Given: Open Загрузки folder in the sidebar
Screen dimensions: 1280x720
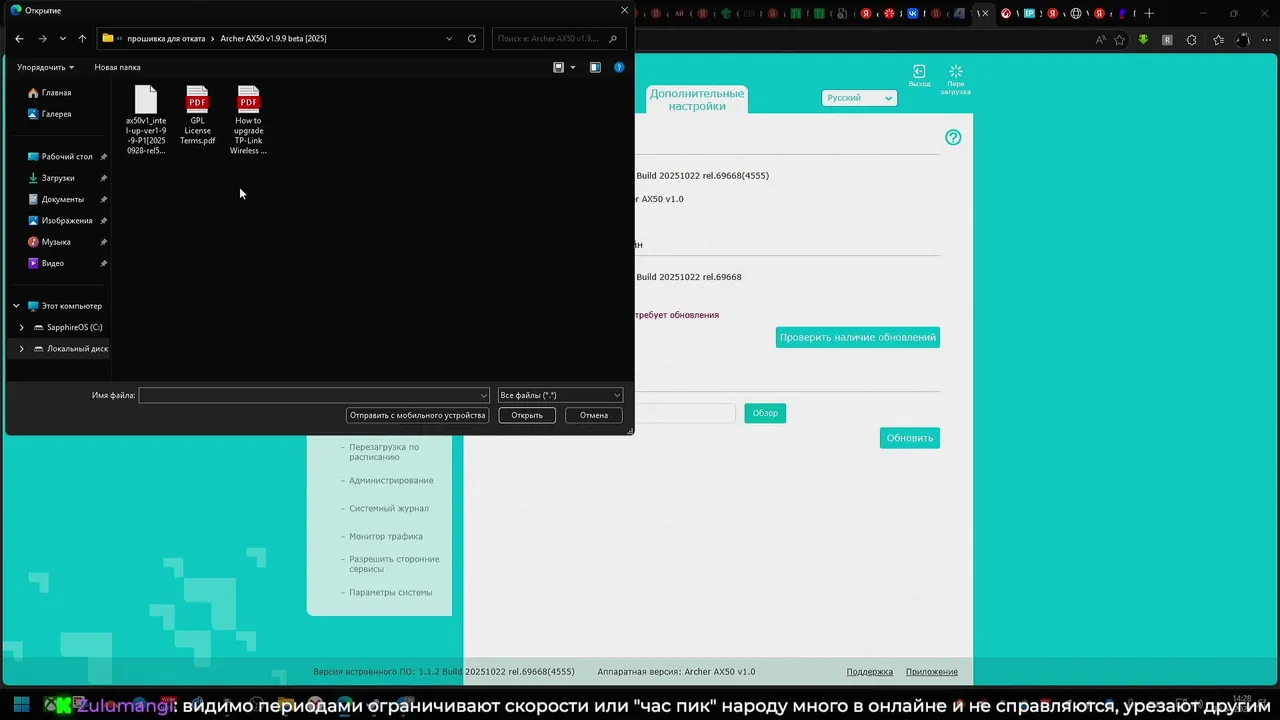Looking at the screenshot, I should click(x=58, y=178).
